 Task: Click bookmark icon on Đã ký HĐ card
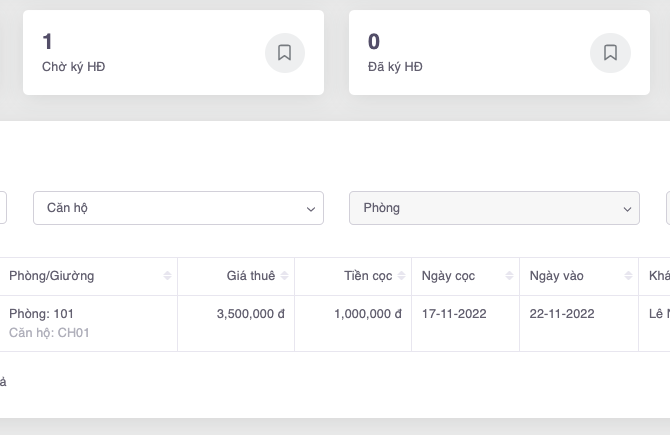coord(610,53)
